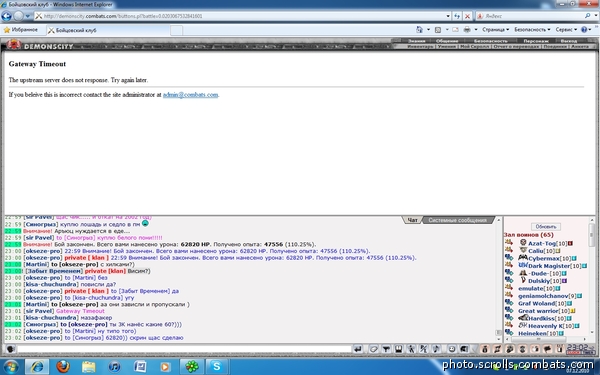Open the Персонаж game menu
Screen dimensions: 600x375
tap(536, 41)
